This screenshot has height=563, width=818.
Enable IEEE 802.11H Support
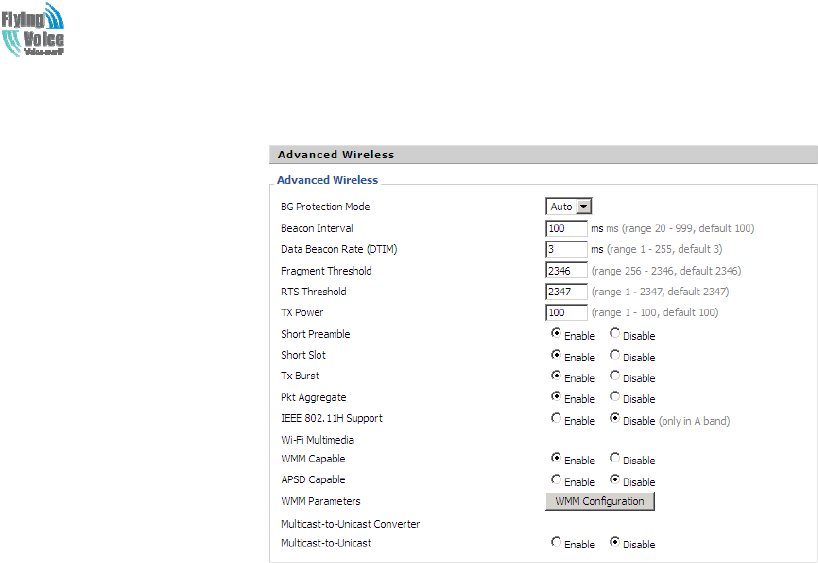click(556, 418)
